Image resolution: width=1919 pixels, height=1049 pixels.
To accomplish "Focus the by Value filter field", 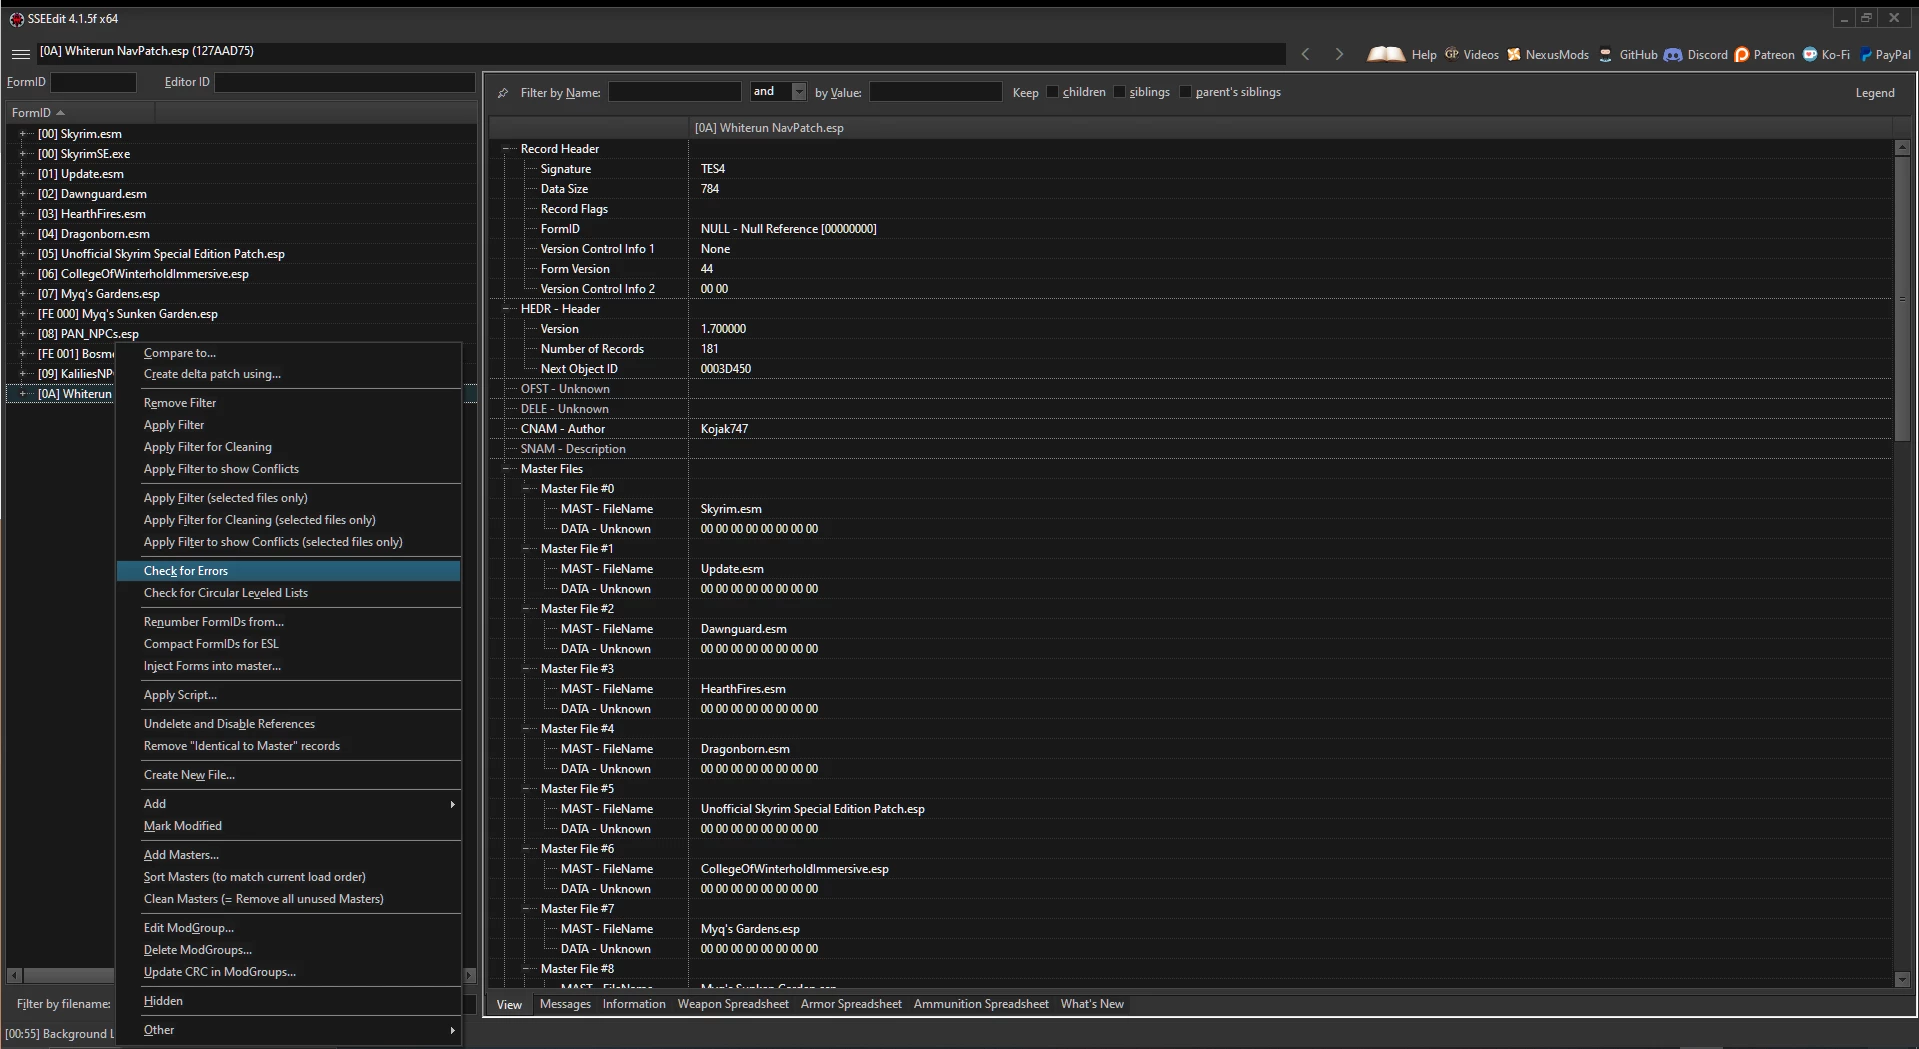I will 935,92.
